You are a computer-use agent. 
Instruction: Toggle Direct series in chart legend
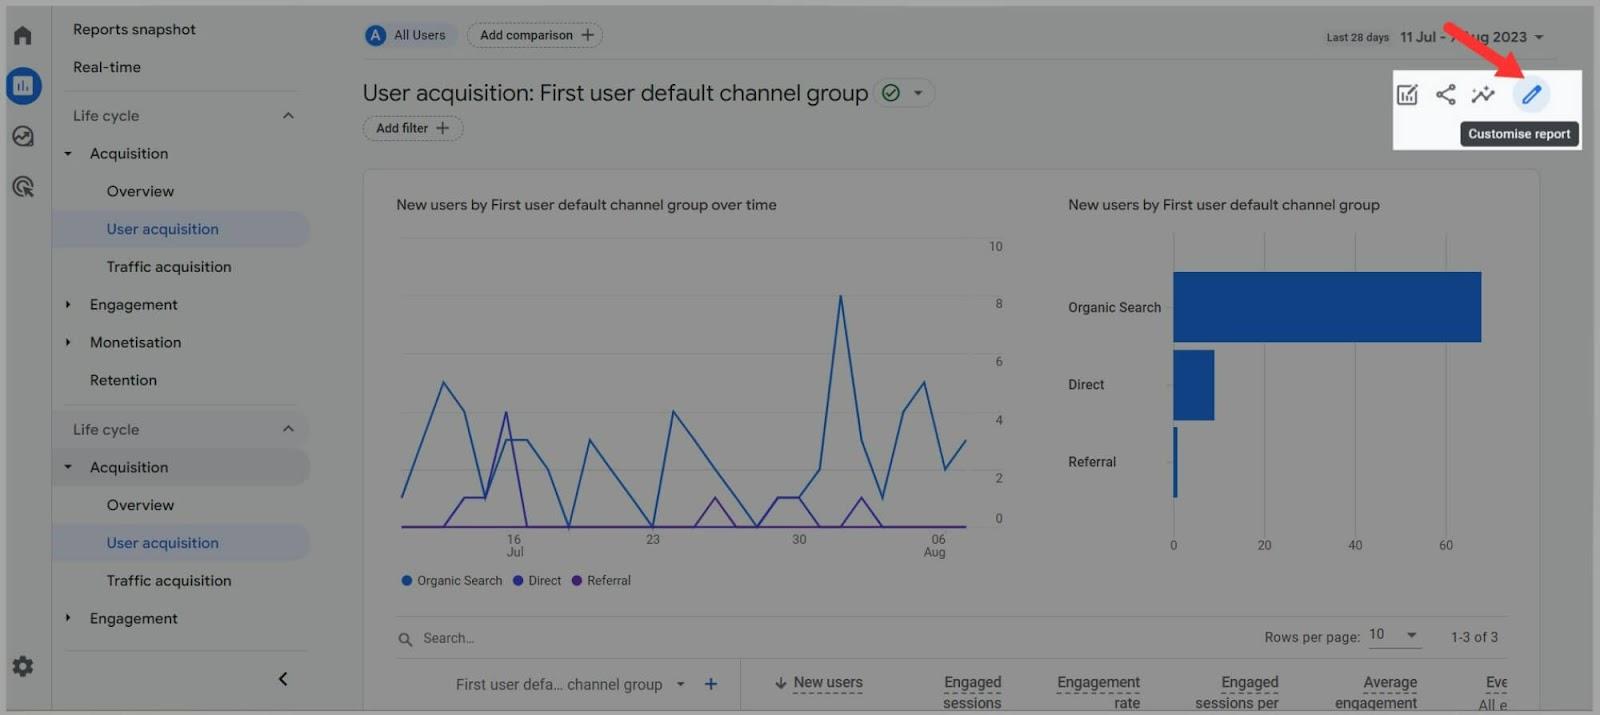click(538, 581)
